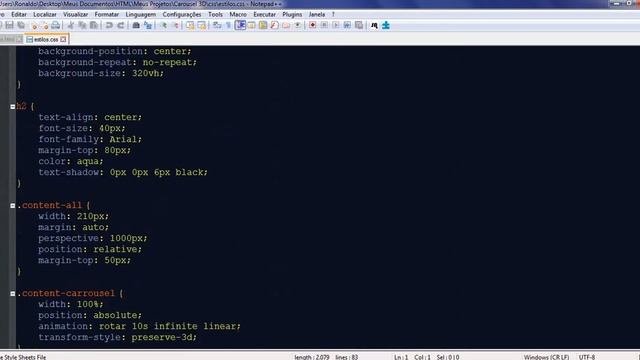
Task: Click the line 'transform-style: preserve-3d;'
Action: [118, 337]
